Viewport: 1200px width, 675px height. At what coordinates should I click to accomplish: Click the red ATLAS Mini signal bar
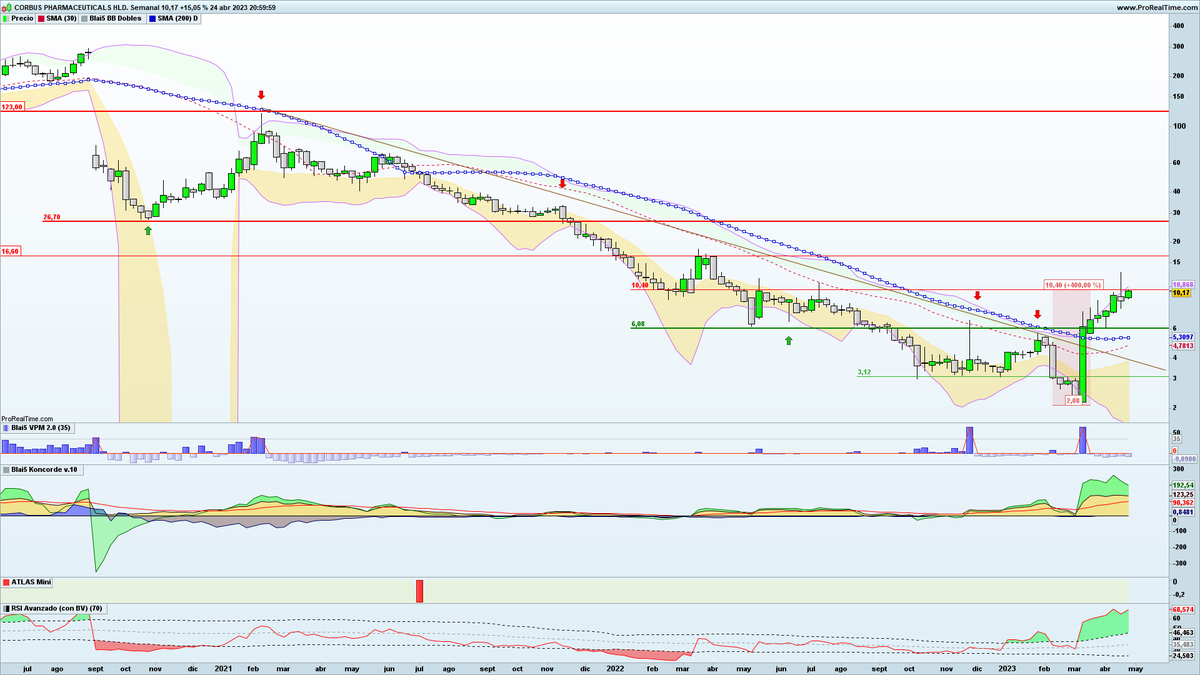coord(420,590)
